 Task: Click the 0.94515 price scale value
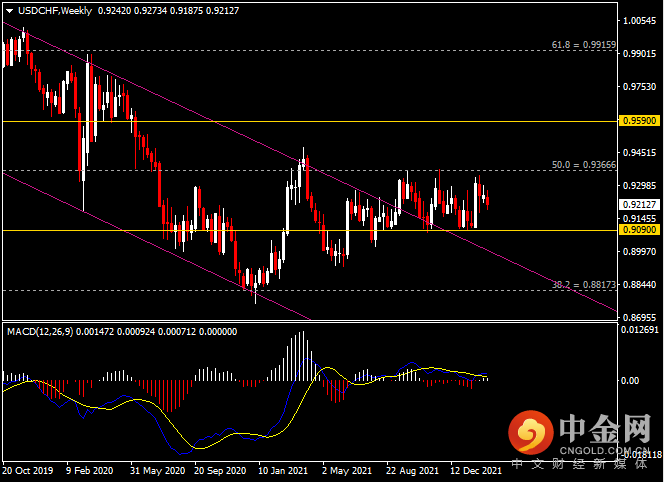[640, 153]
